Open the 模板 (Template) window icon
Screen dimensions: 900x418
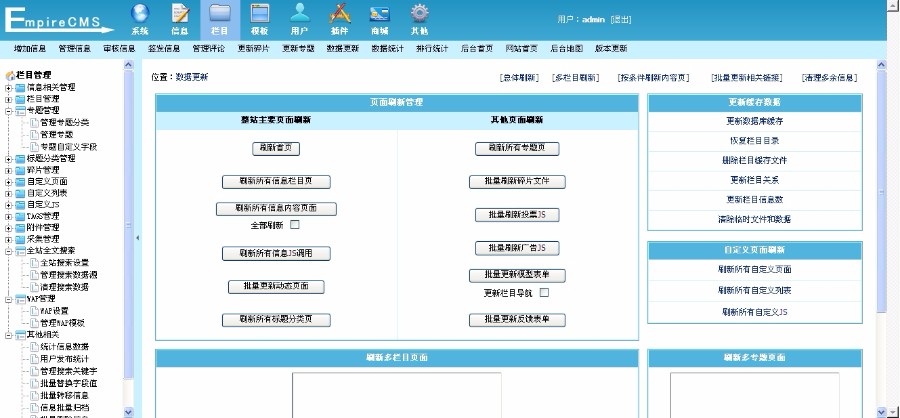coord(259,14)
